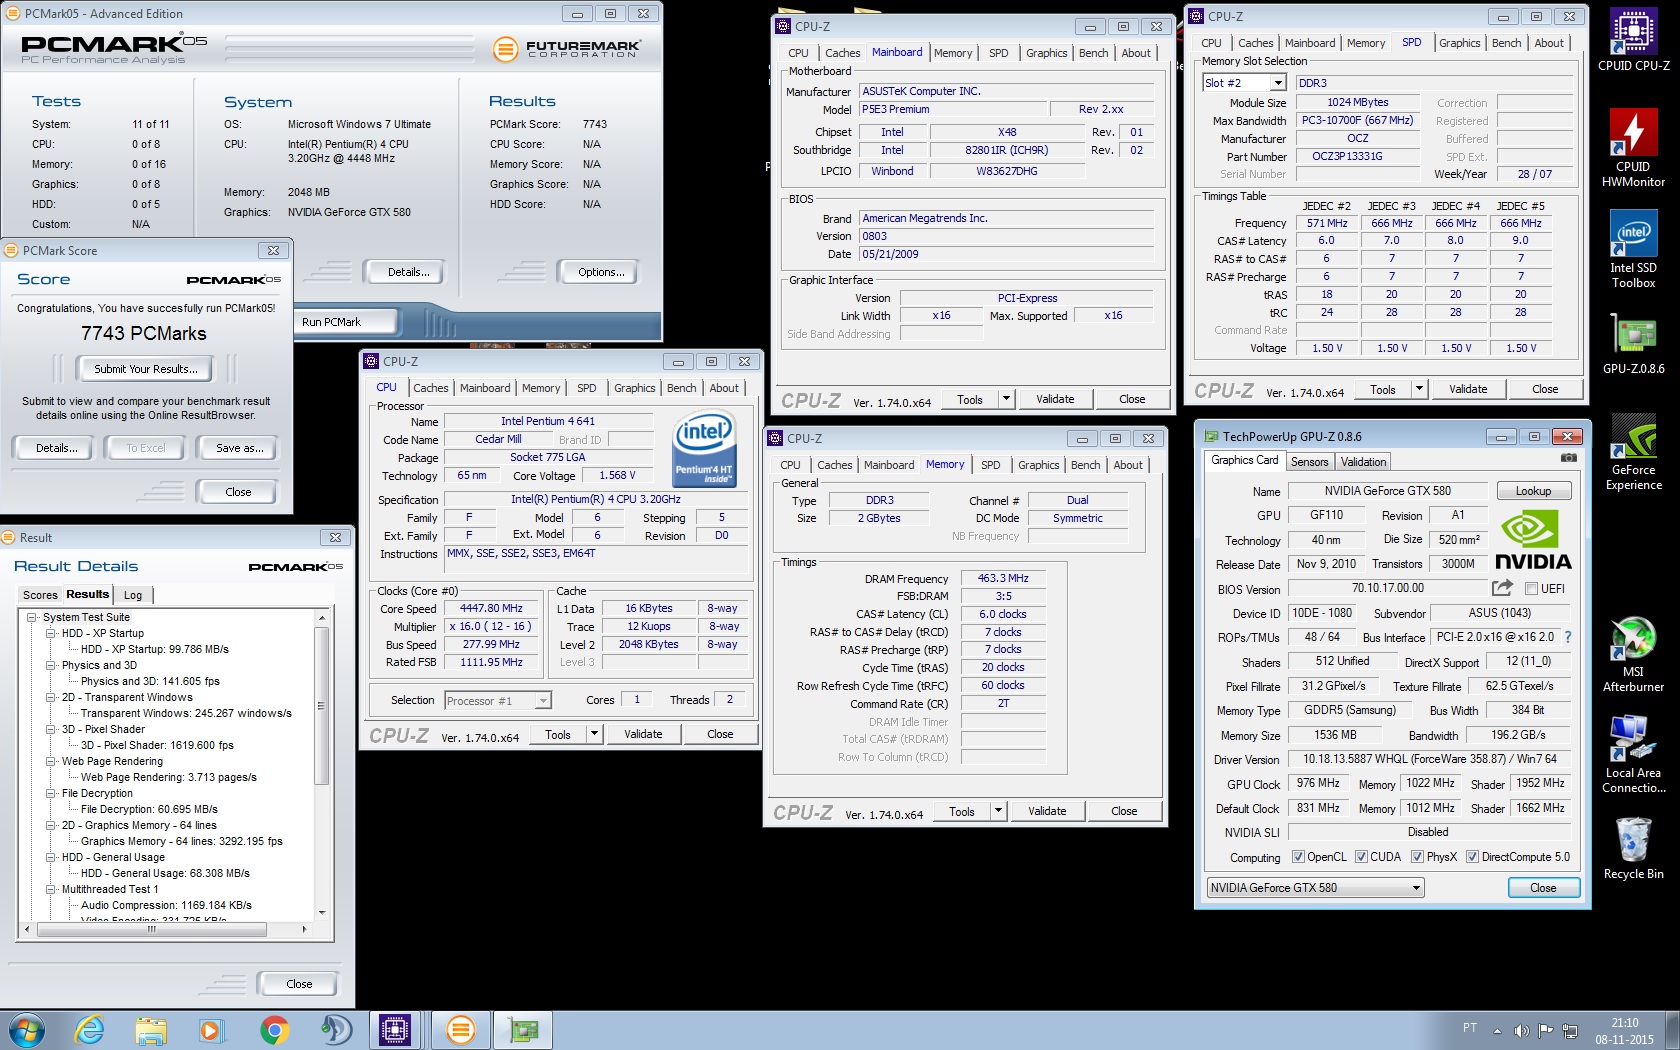This screenshot has width=1680, height=1050.
Task: Open Bench tab in CPU-Z Memory window
Action: [1085, 465]
